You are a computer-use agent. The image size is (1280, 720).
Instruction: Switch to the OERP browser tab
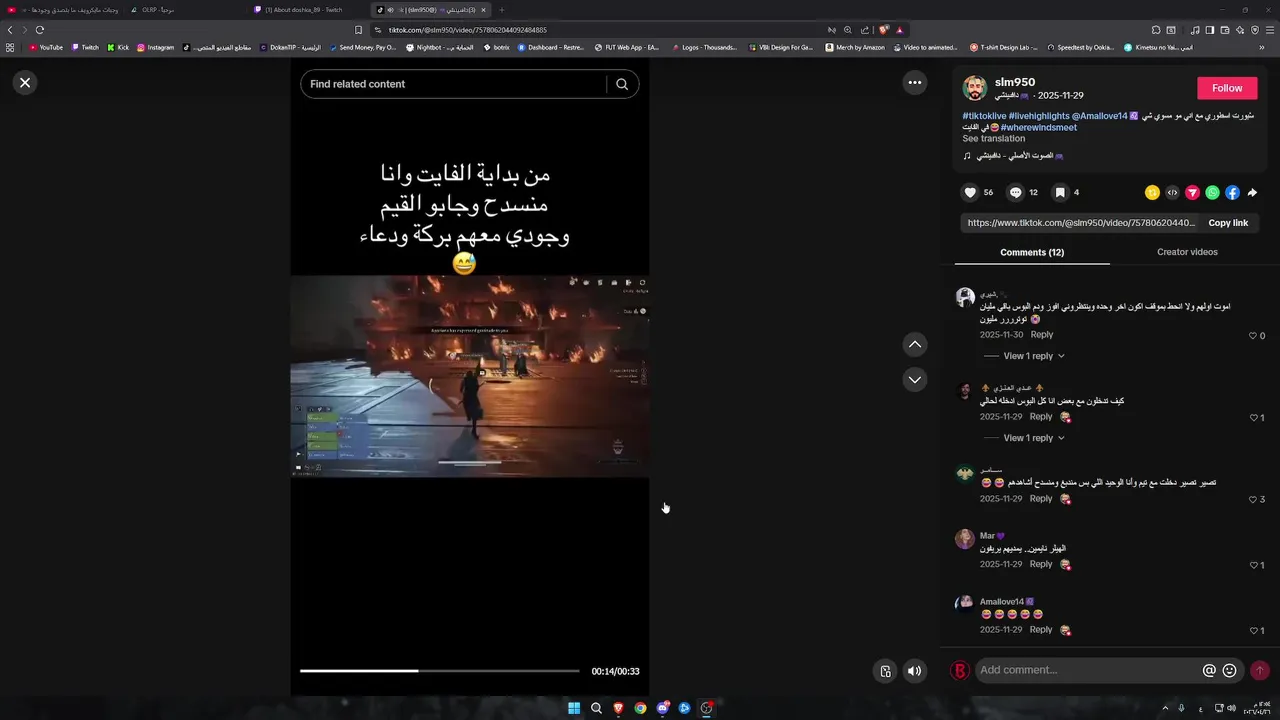pos(158,10)
